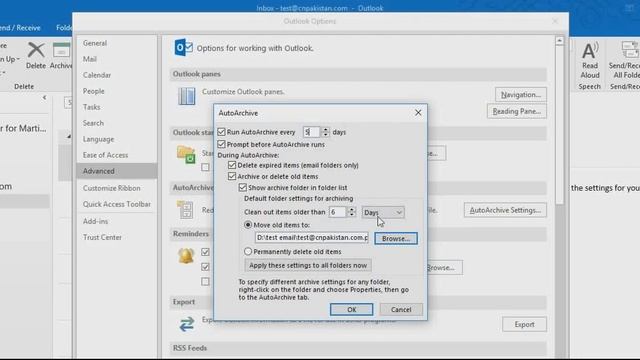Decrease Clean out items older than value

point(351,214)
